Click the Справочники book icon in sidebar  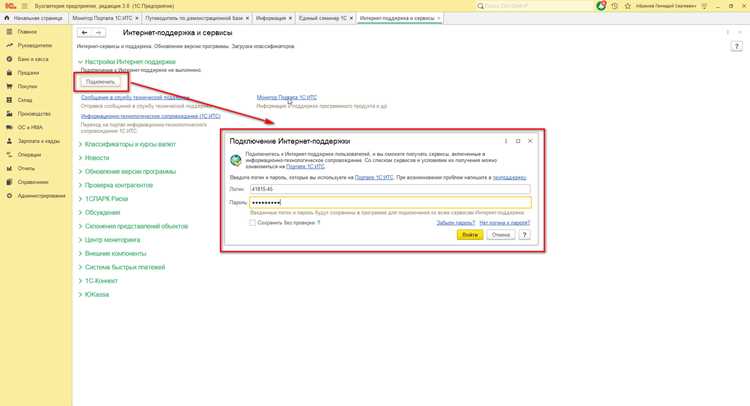click(x=9, y=182)
